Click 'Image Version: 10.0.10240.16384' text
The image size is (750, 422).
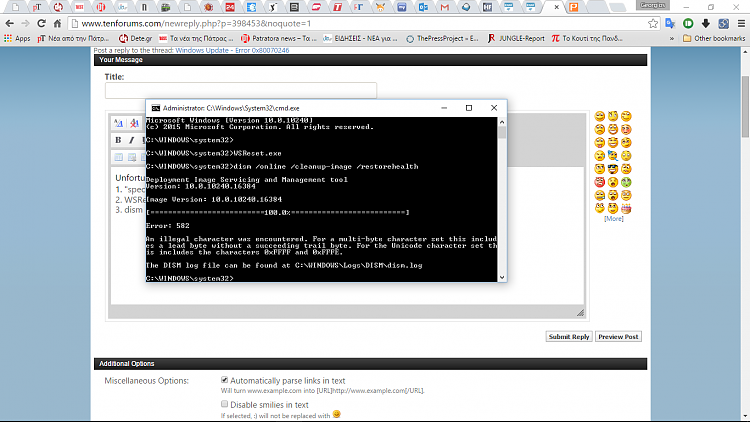coord(214,199)
